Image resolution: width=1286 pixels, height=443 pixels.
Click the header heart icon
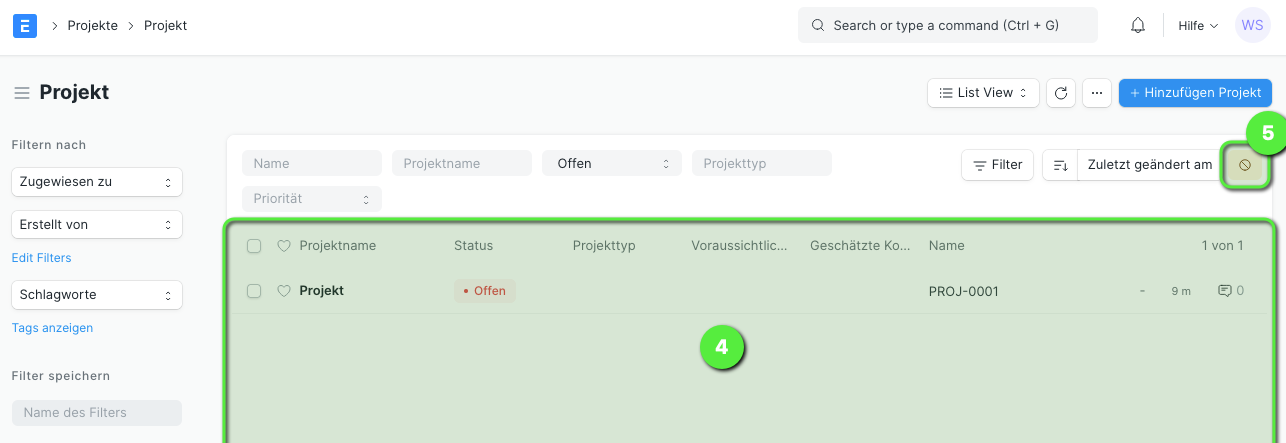(283, 246)
